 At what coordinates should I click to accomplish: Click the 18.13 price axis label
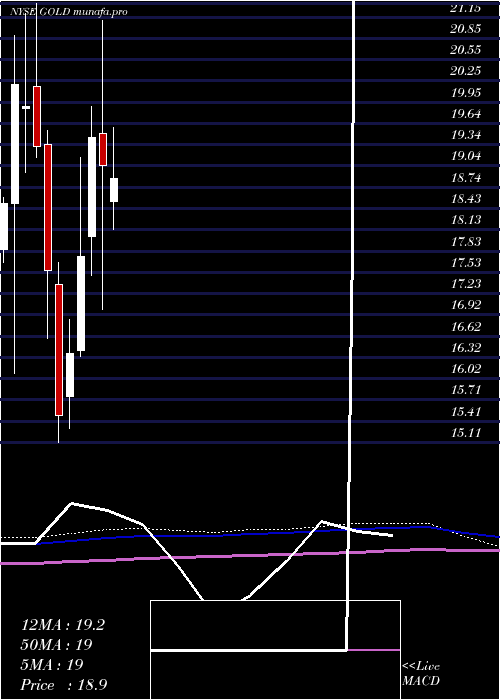[x=466, y=220]
